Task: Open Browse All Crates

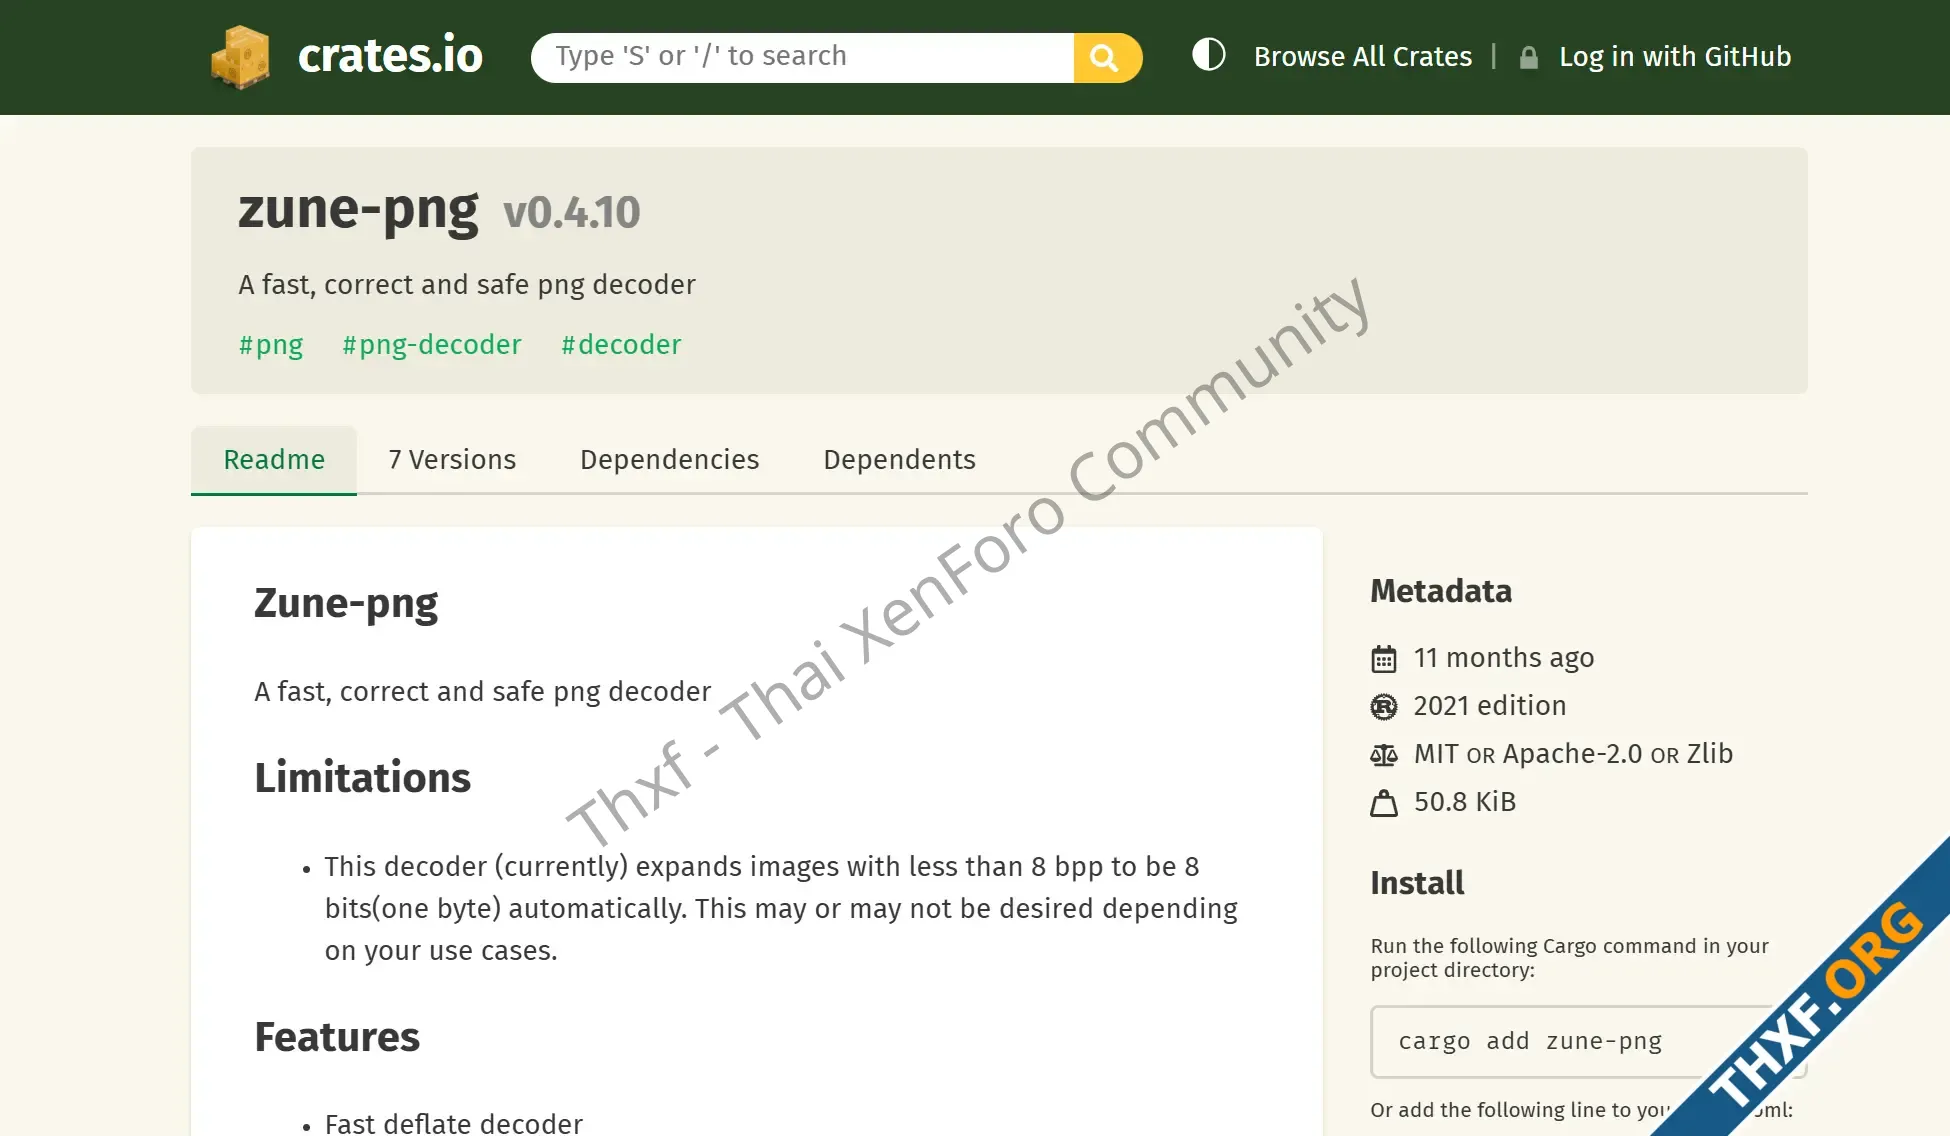Action: [1363, 56]
